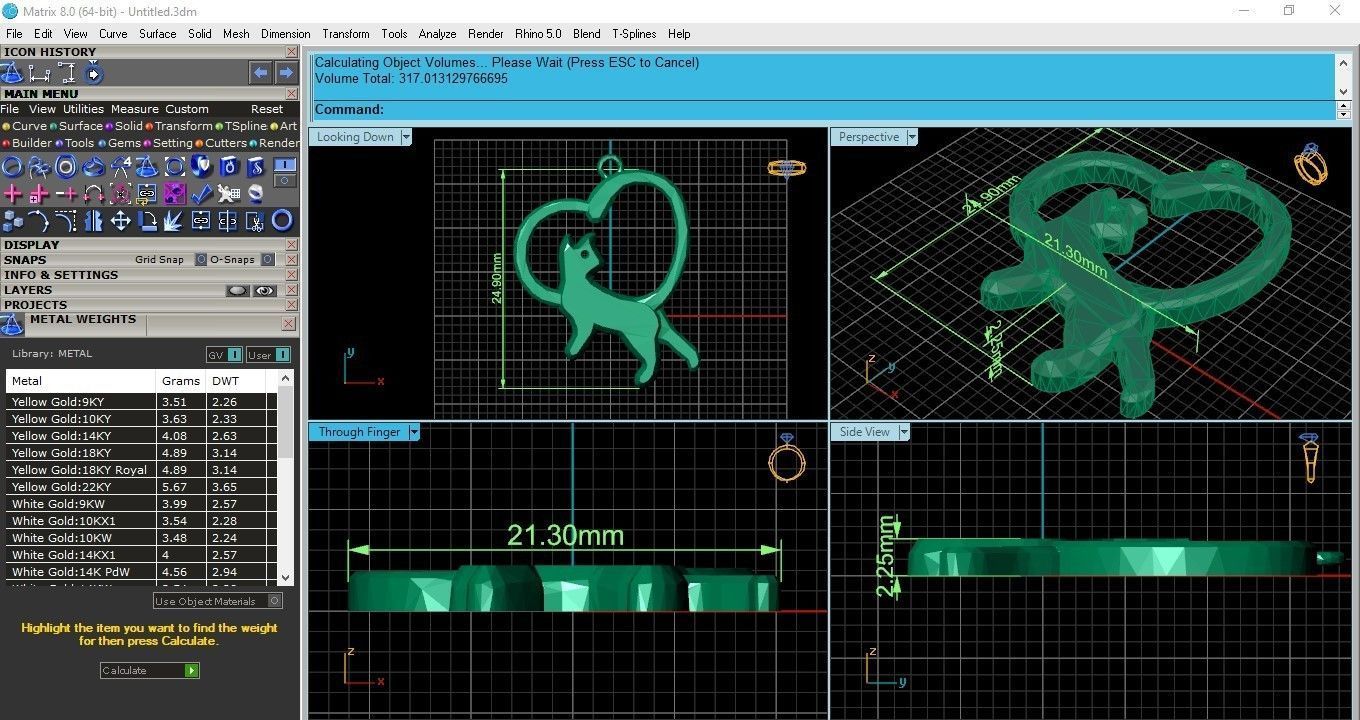Image resolution: width=1360 pixels, height=720 pixels.
Task: Click metal list scrollbar down arrow
Action: tap(286, 577)
